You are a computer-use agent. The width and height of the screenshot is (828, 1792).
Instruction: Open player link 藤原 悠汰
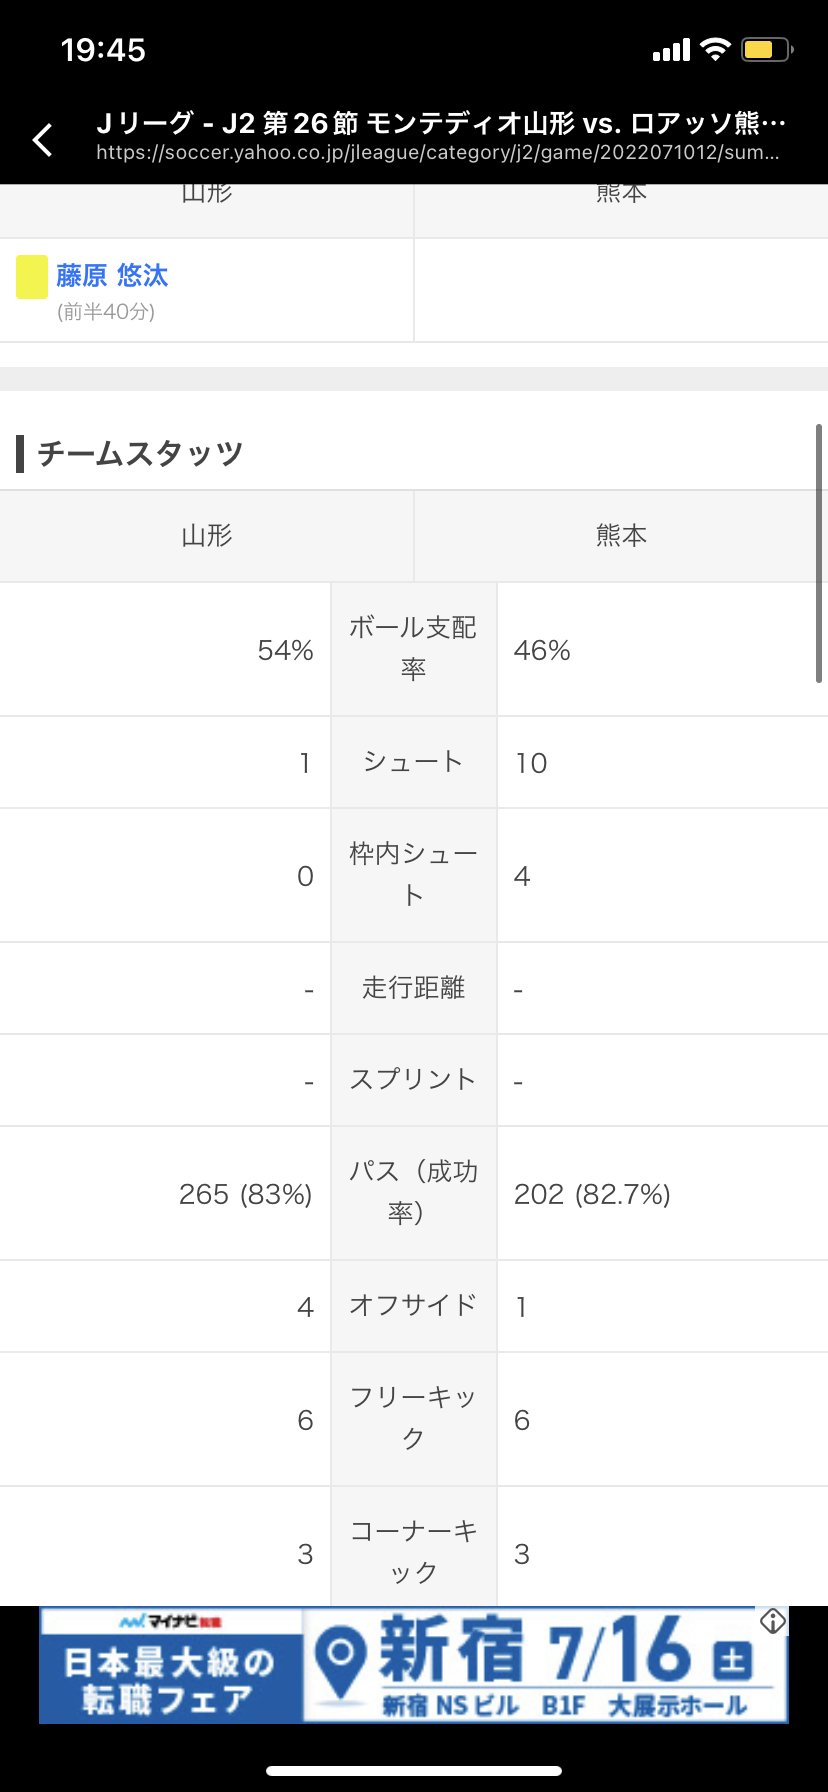[x=112, y=275]
